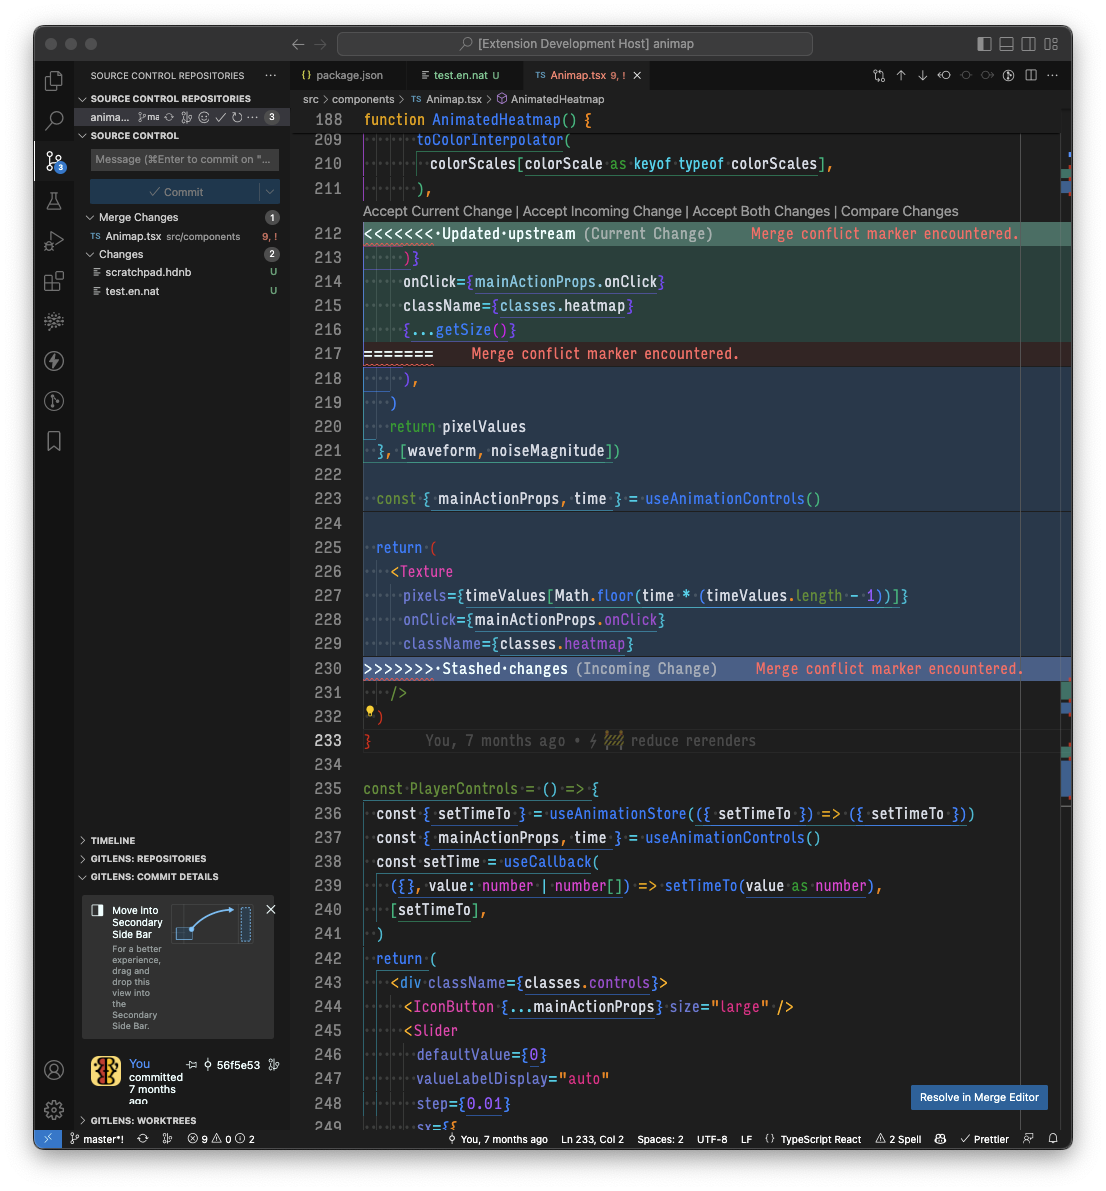1106x1191 pixels.
Task: Toggle the secondary side bar layout icon
Action: tap(1029, 44)
